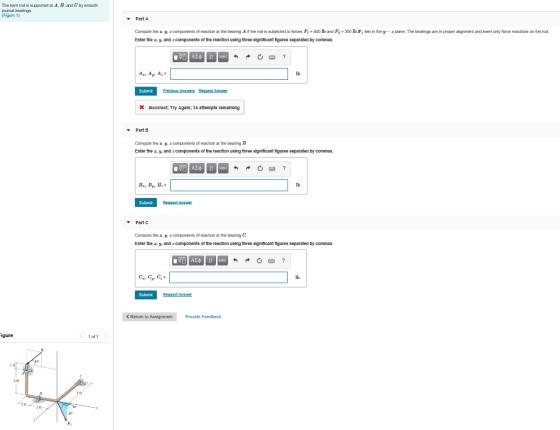Reset the Part B answer field
The image size is (560, 430).
click(x=260, y=168)
